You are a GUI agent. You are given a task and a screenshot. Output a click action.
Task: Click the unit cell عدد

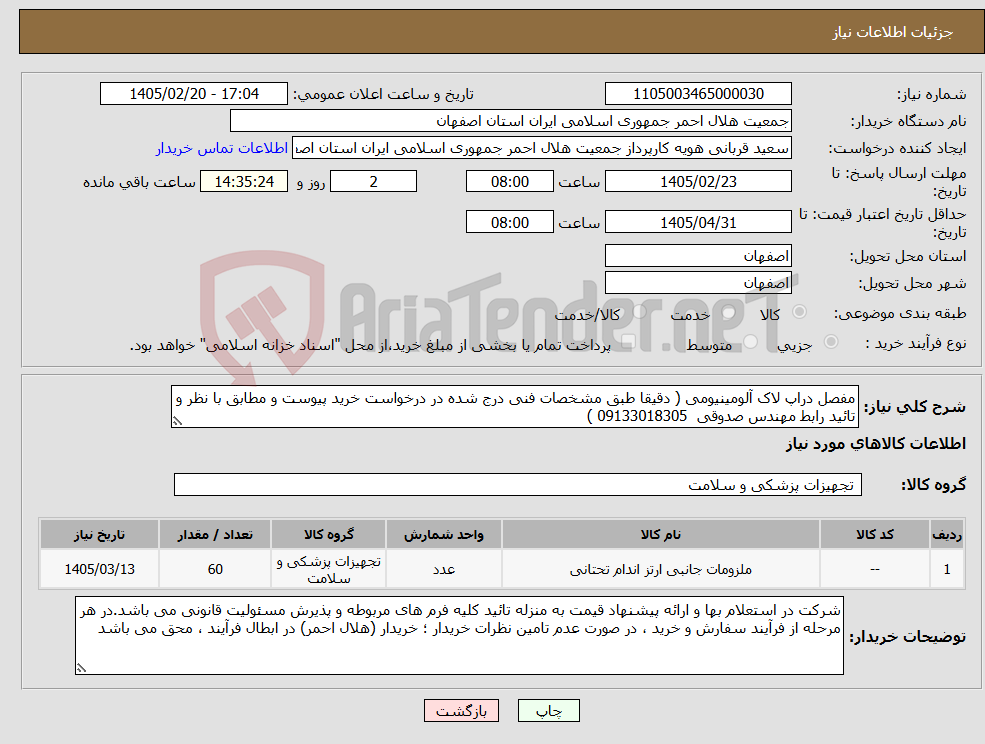[x=444, y=569]
